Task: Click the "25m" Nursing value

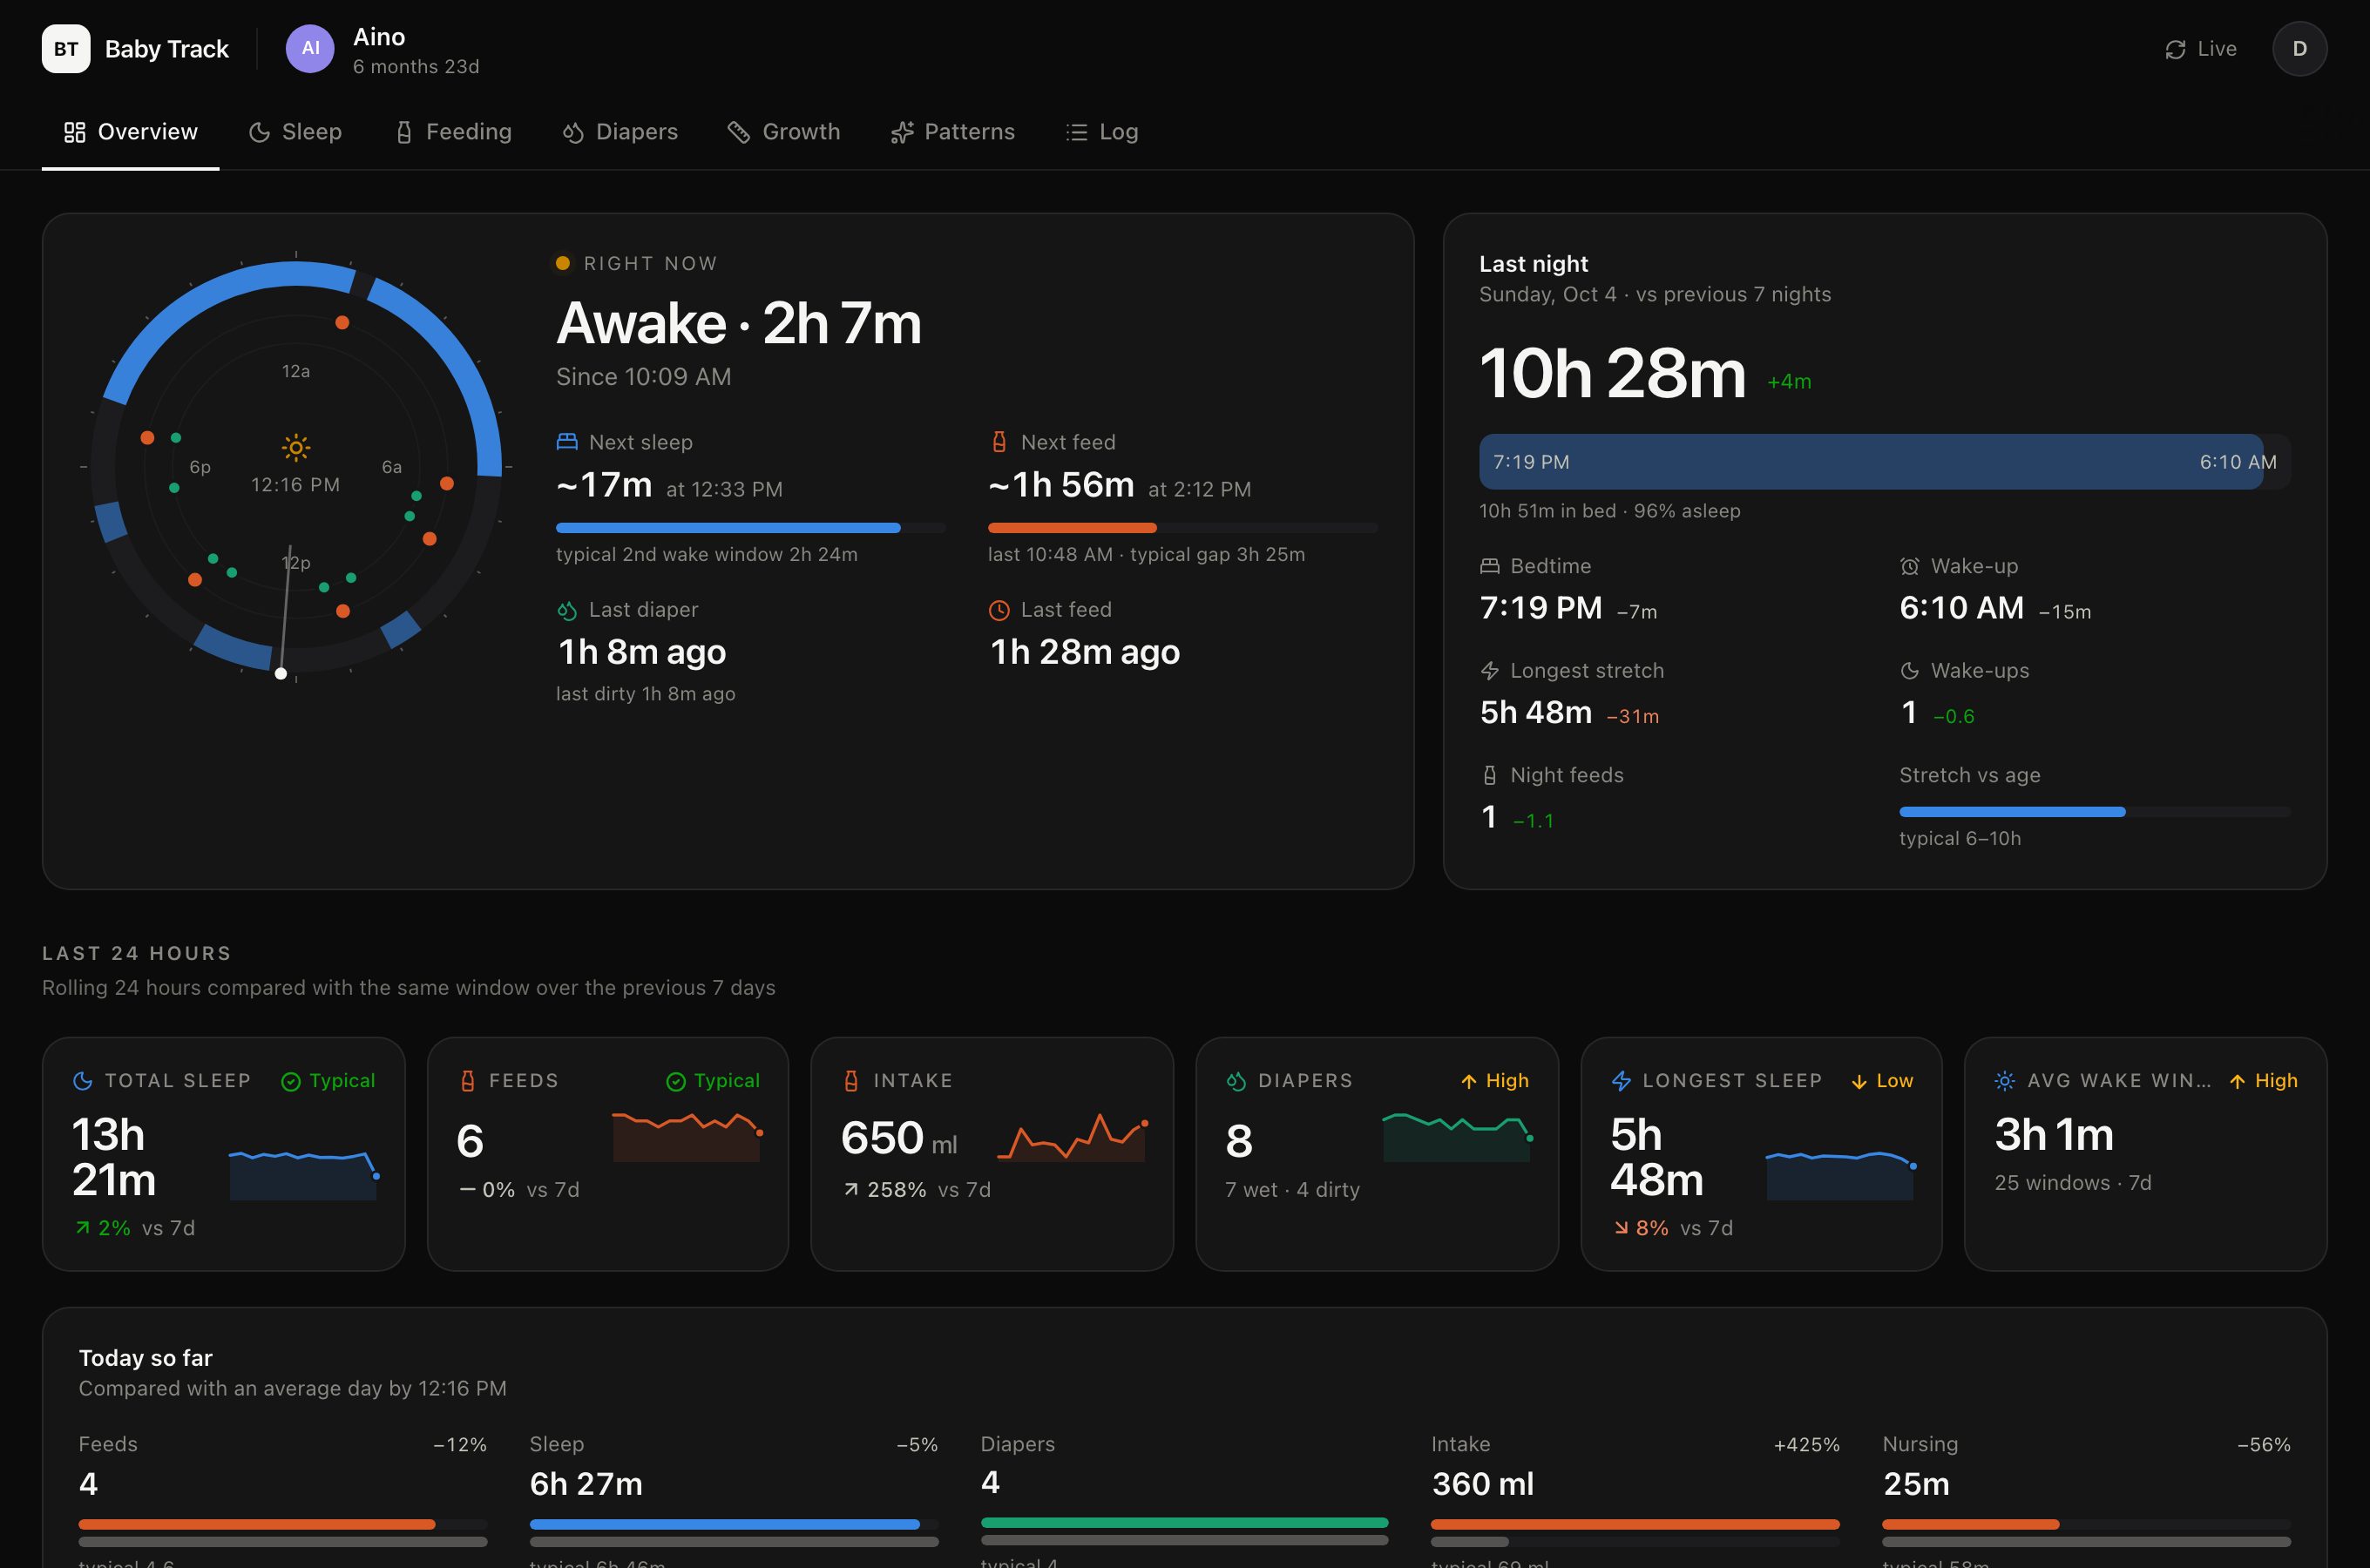Action: (1916, 1484)
